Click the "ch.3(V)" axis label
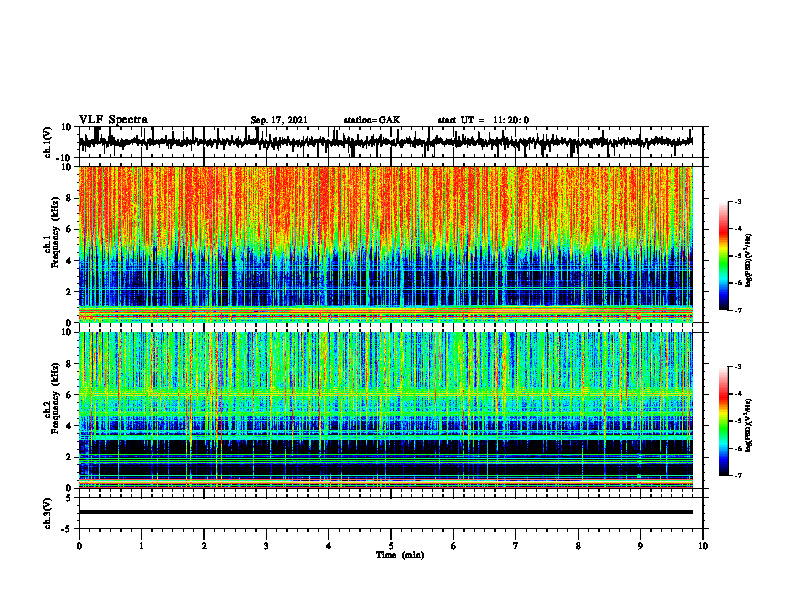Screen dimensions: 792x612 (x=48, y=513)
